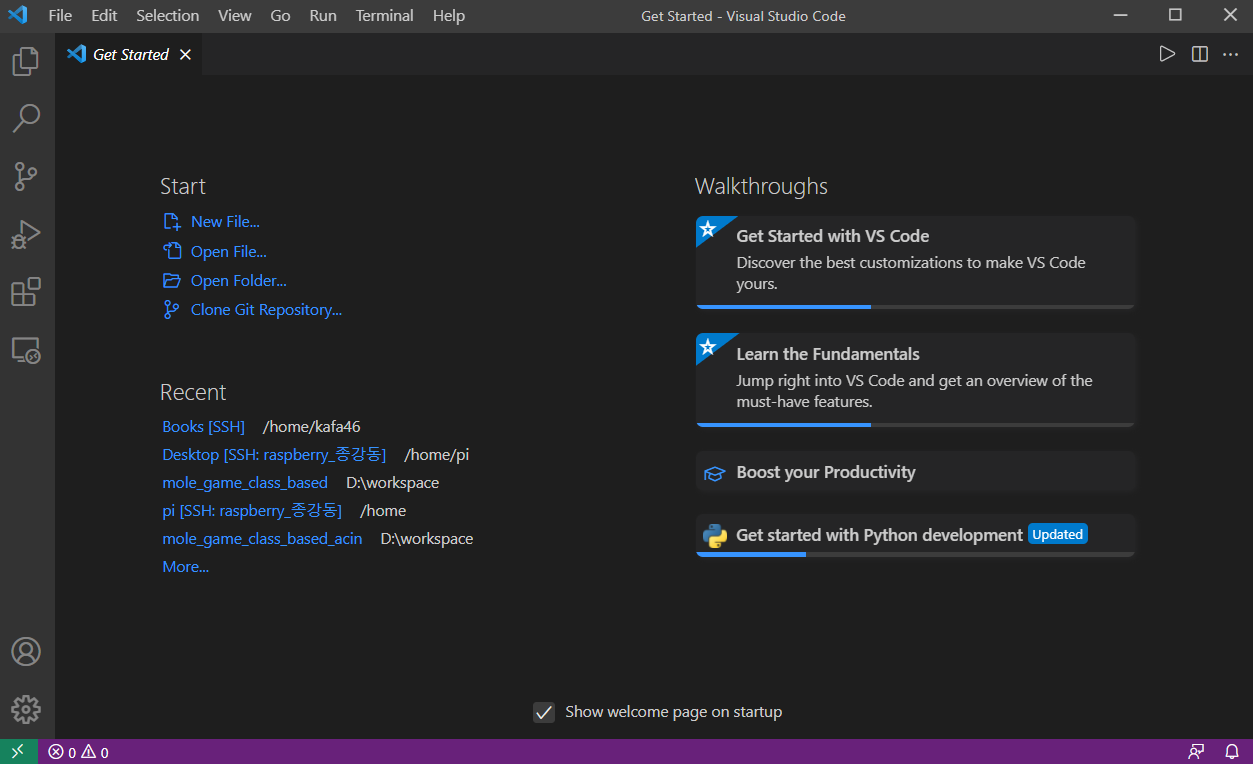Open recent mole_game_class_based folder
This screenshot has width=1253, height=764.
click(x=245, y=483)
